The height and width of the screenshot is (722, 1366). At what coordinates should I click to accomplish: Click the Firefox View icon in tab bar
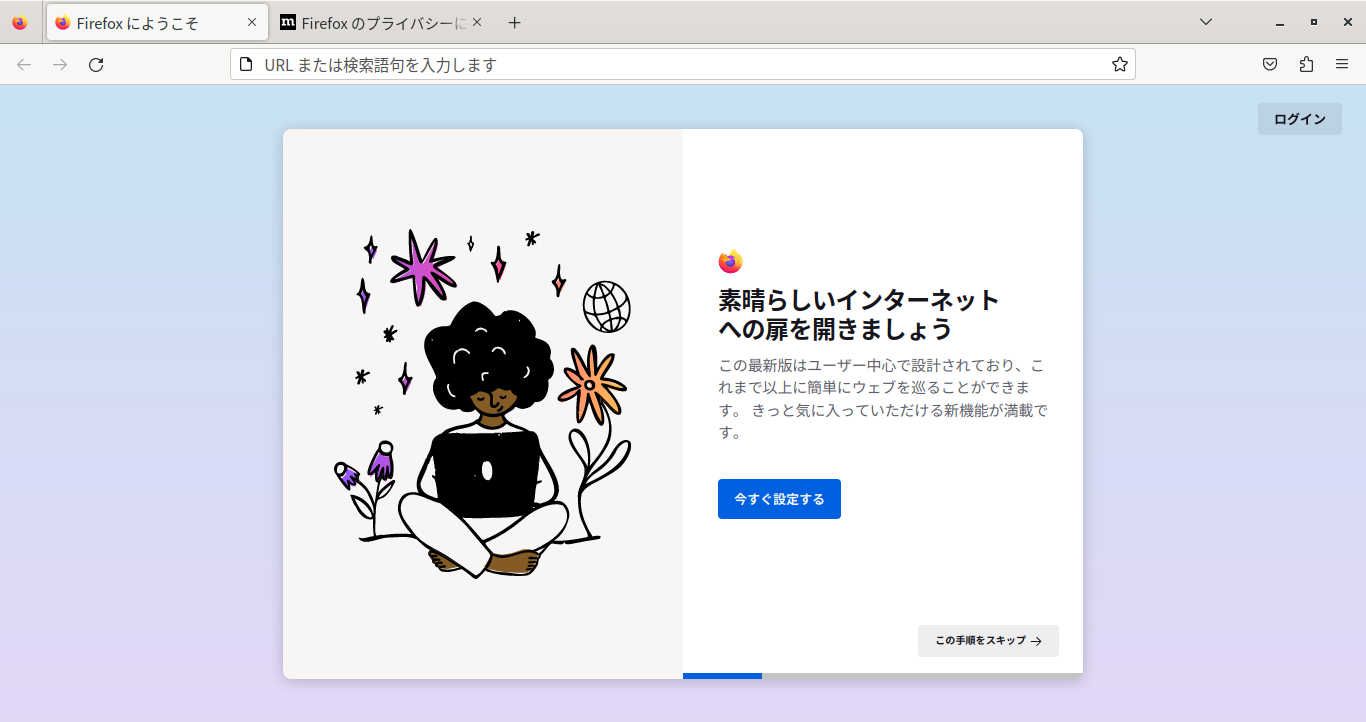(x=20, y=22)
